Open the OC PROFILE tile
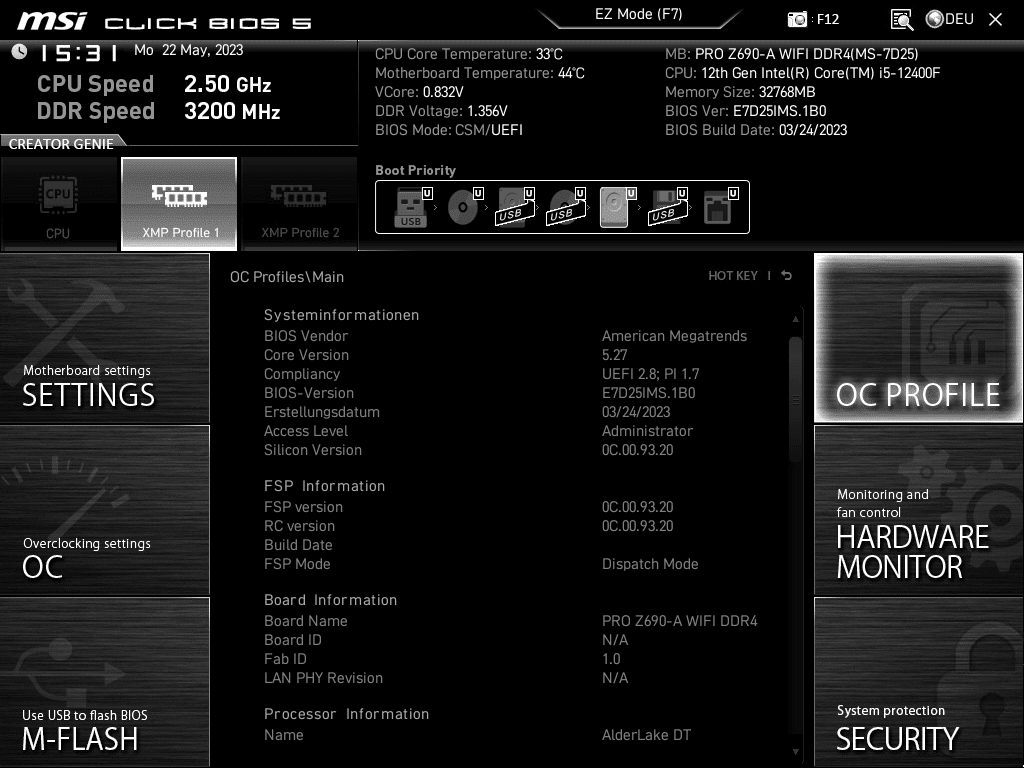The width and height of the screenshot is (1024, 768). [x=918, y=338]
